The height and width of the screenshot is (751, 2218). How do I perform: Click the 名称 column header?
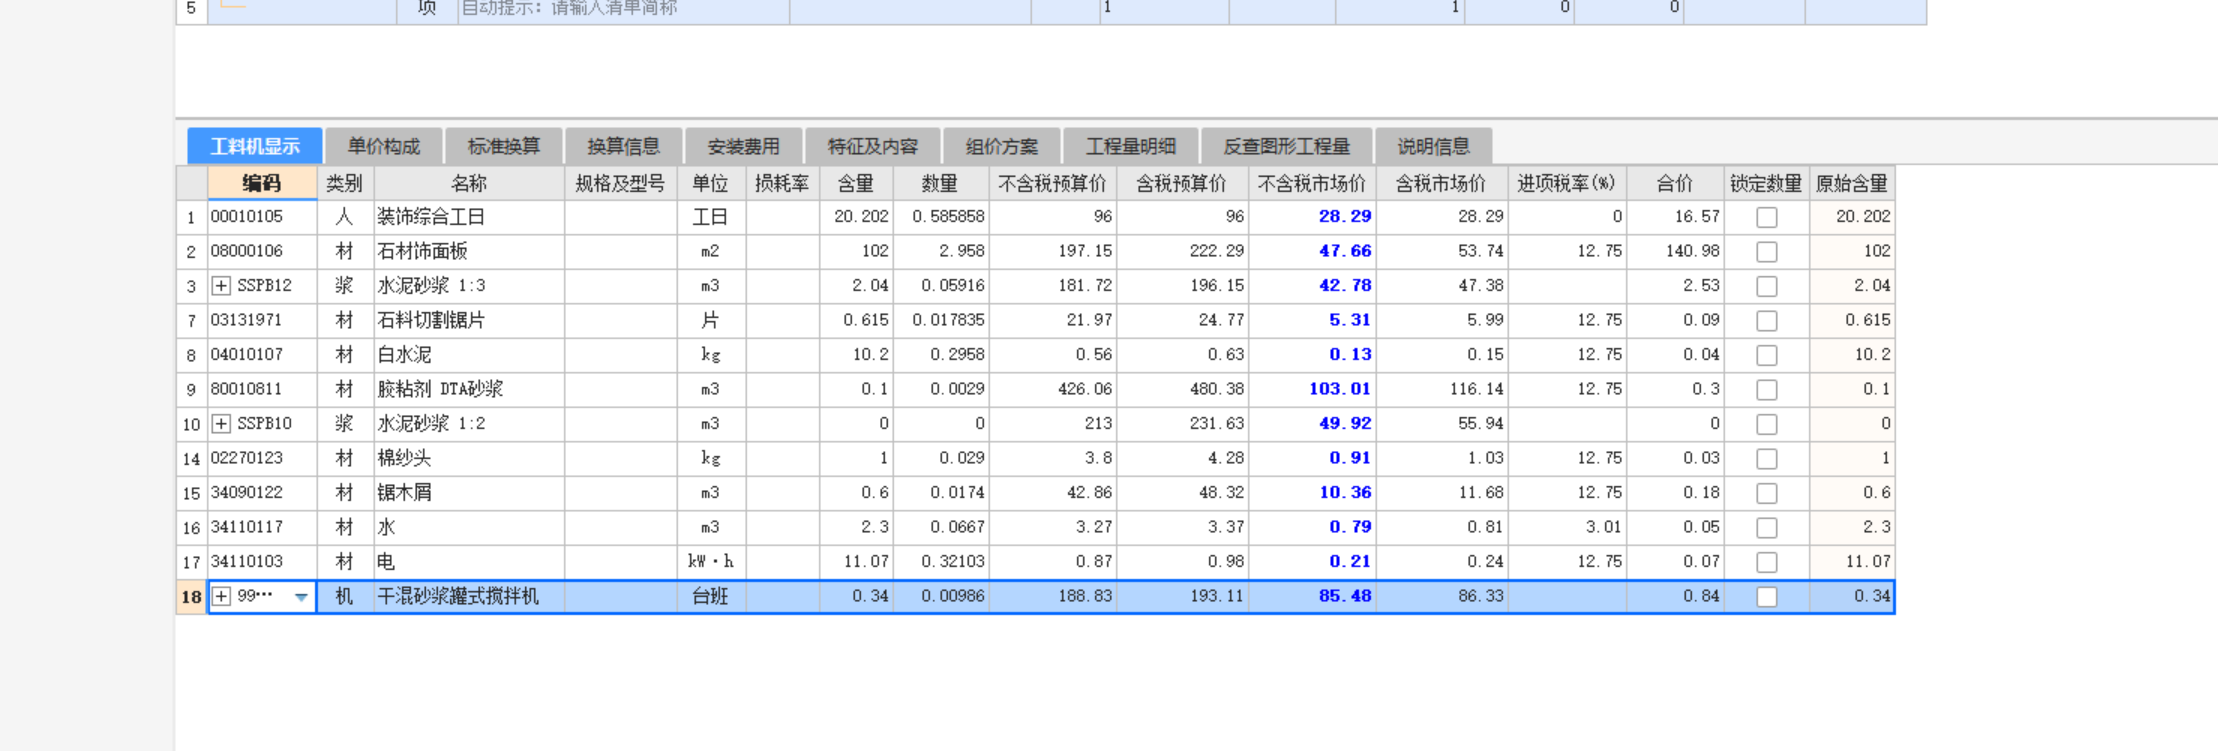pos(468,183)
